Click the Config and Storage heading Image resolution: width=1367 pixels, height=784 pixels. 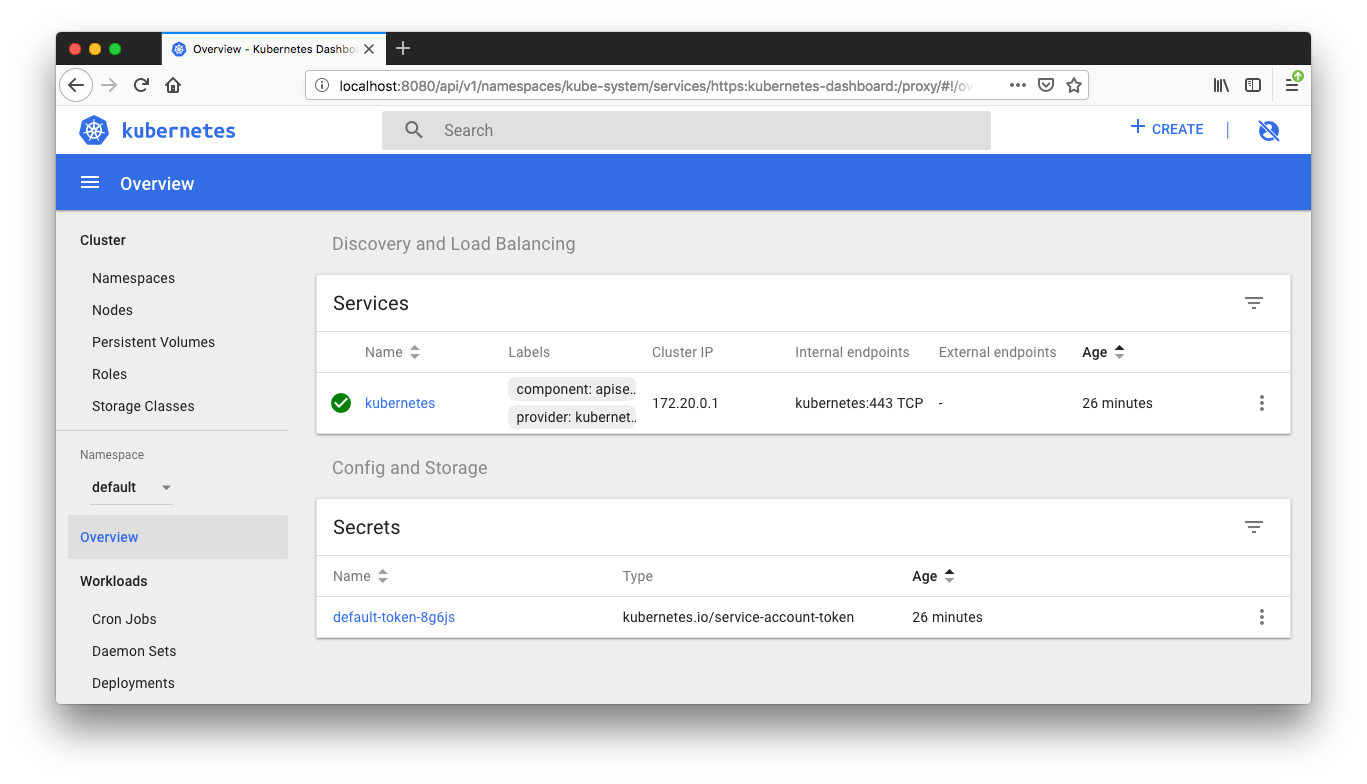(x=409, y=468)
